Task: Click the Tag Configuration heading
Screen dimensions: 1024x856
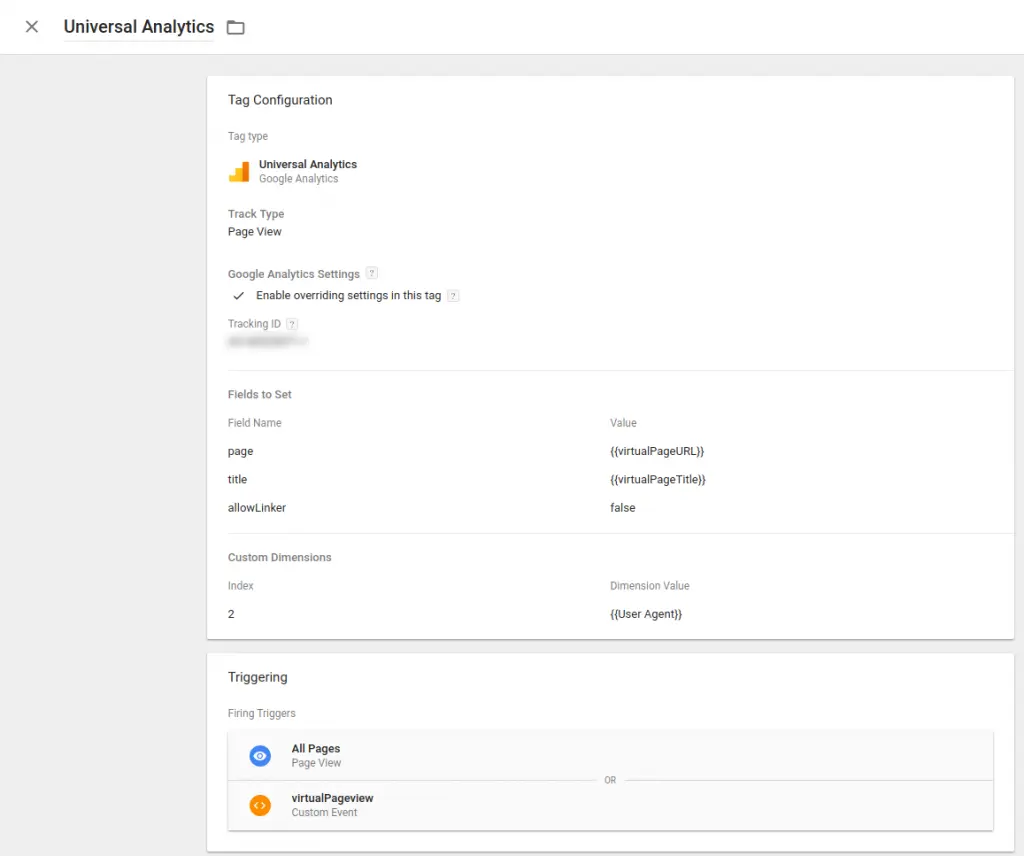Action: 280,100
